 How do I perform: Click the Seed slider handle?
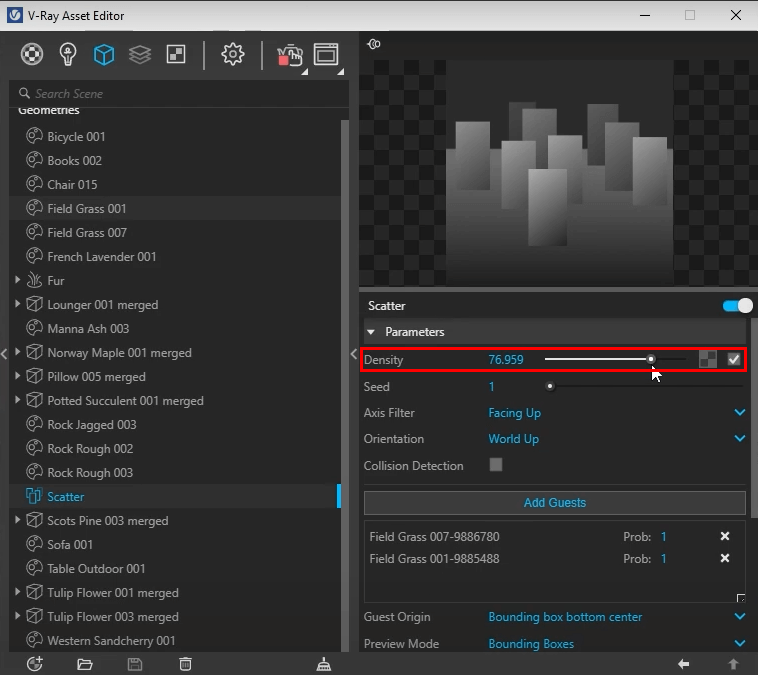(550, 386)
